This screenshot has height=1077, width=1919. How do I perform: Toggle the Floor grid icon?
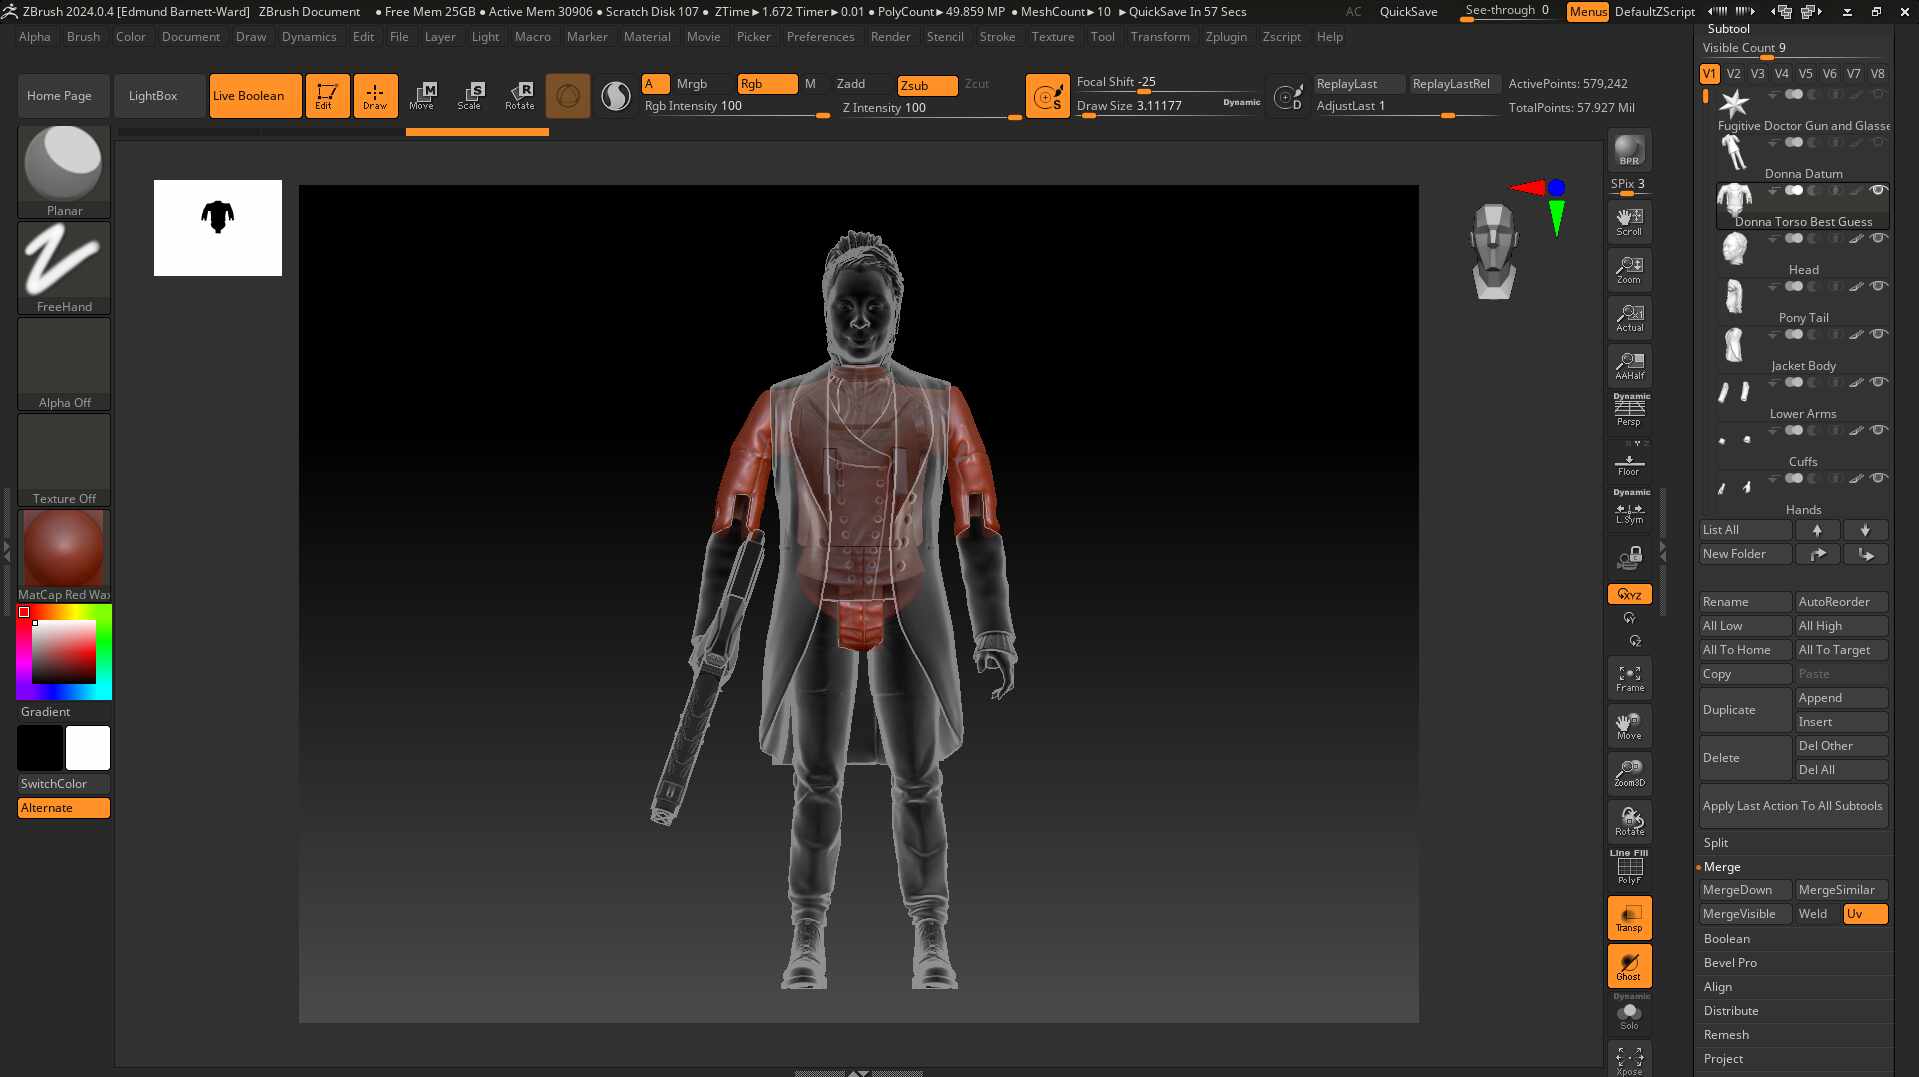coord(1629,464)
